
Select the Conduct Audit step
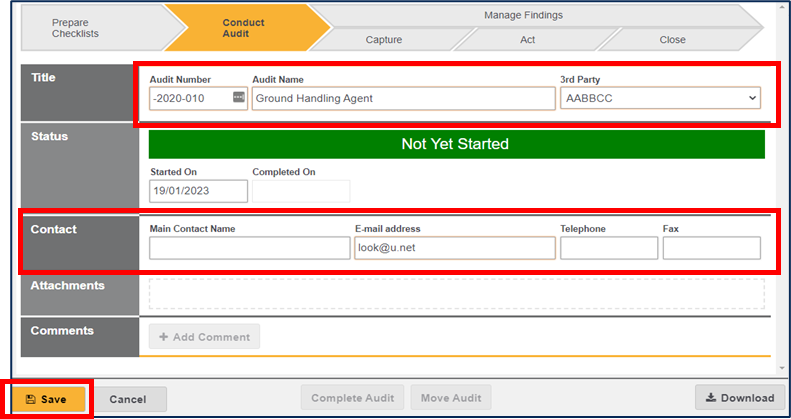point(243,28)
